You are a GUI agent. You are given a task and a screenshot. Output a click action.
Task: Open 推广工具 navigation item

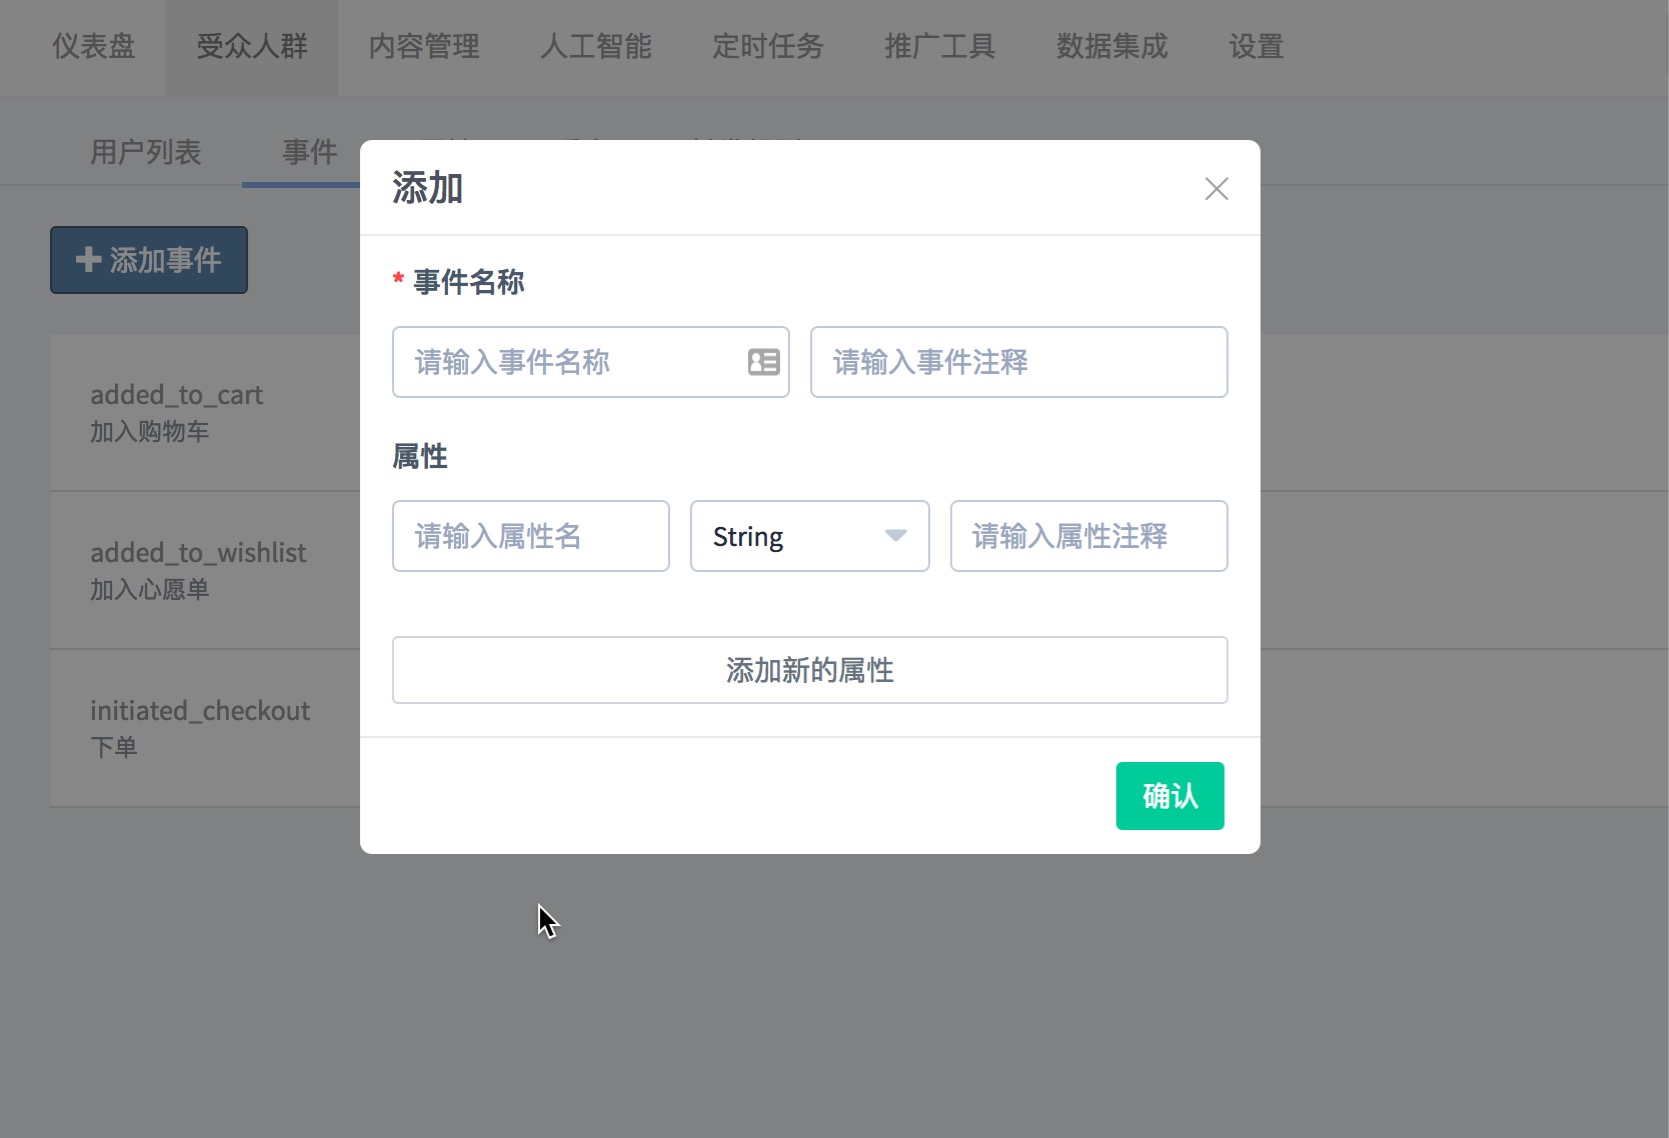[940, 47]
